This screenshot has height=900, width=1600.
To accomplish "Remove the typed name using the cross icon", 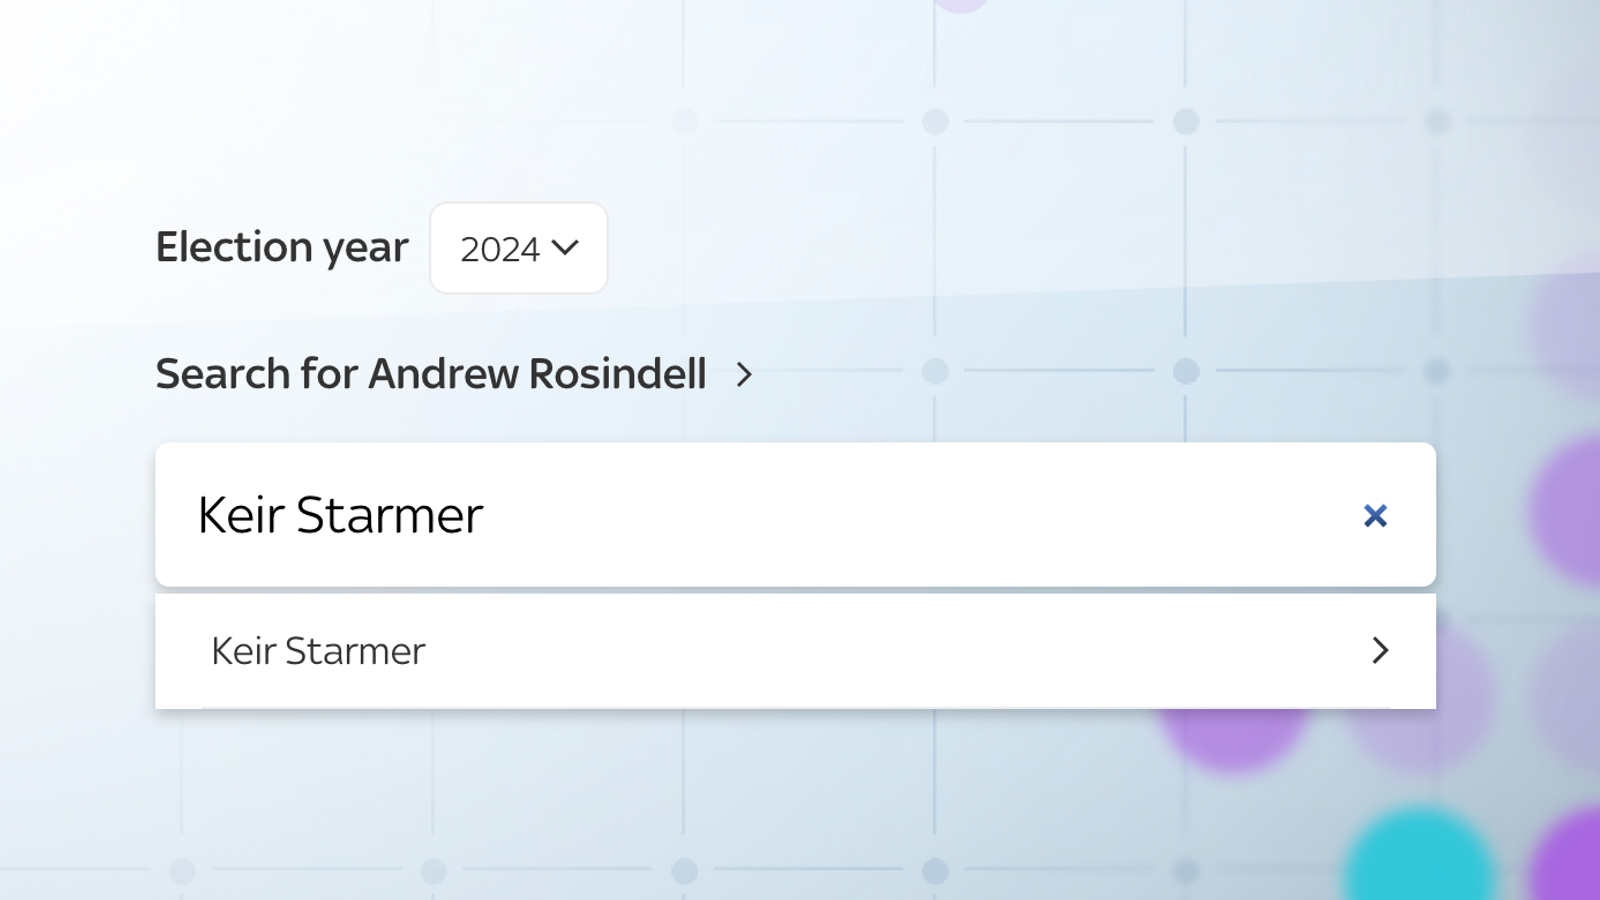I will pyautogui.click(x=1375, y=516).
